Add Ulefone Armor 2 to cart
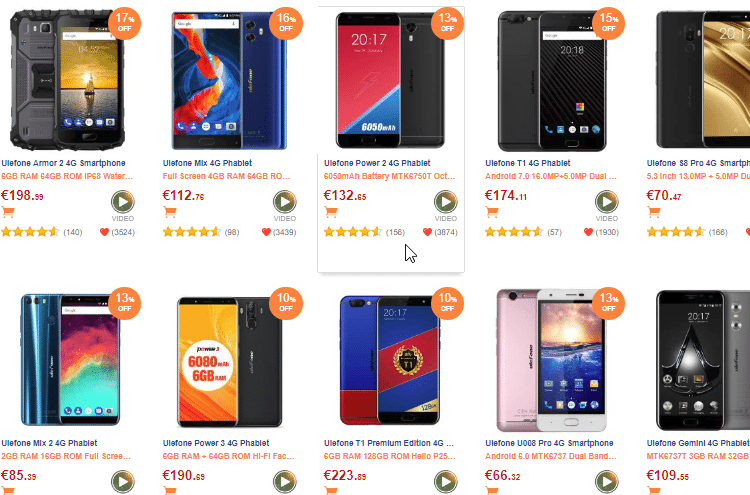Viewport: 750px width, 495px height. [x=8, y=212]
